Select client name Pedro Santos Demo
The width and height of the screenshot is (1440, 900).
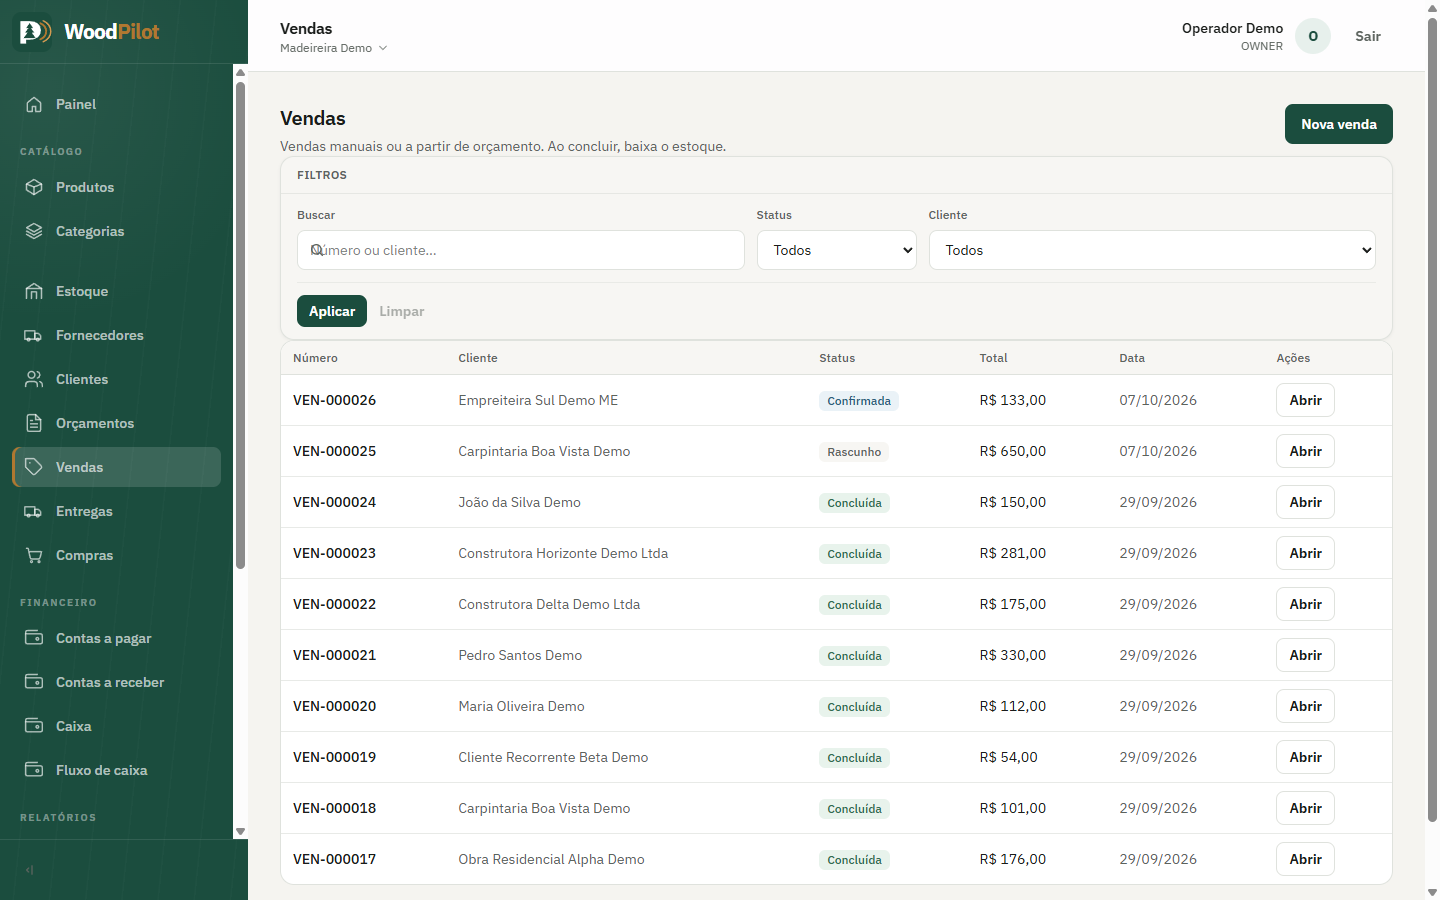click(x=520, y=655)
